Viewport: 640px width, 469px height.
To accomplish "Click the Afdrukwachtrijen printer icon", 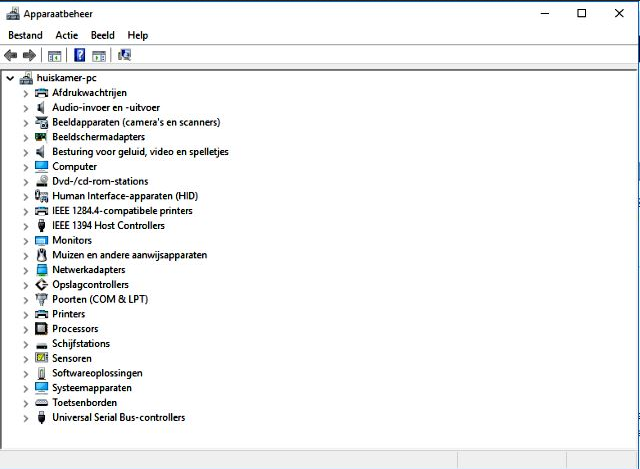I will [41, 93].
